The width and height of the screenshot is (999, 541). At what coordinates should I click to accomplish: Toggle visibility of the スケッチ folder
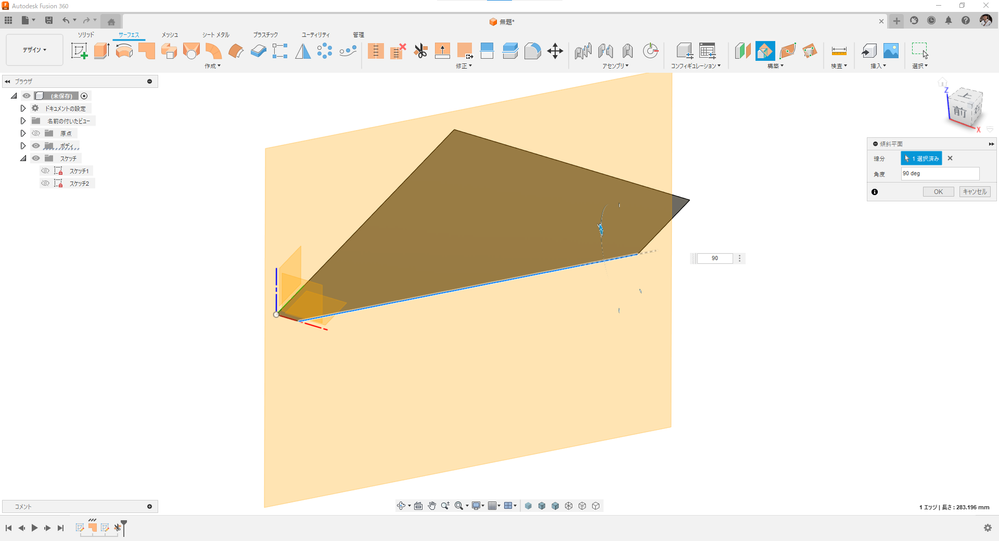click(36, 158)
